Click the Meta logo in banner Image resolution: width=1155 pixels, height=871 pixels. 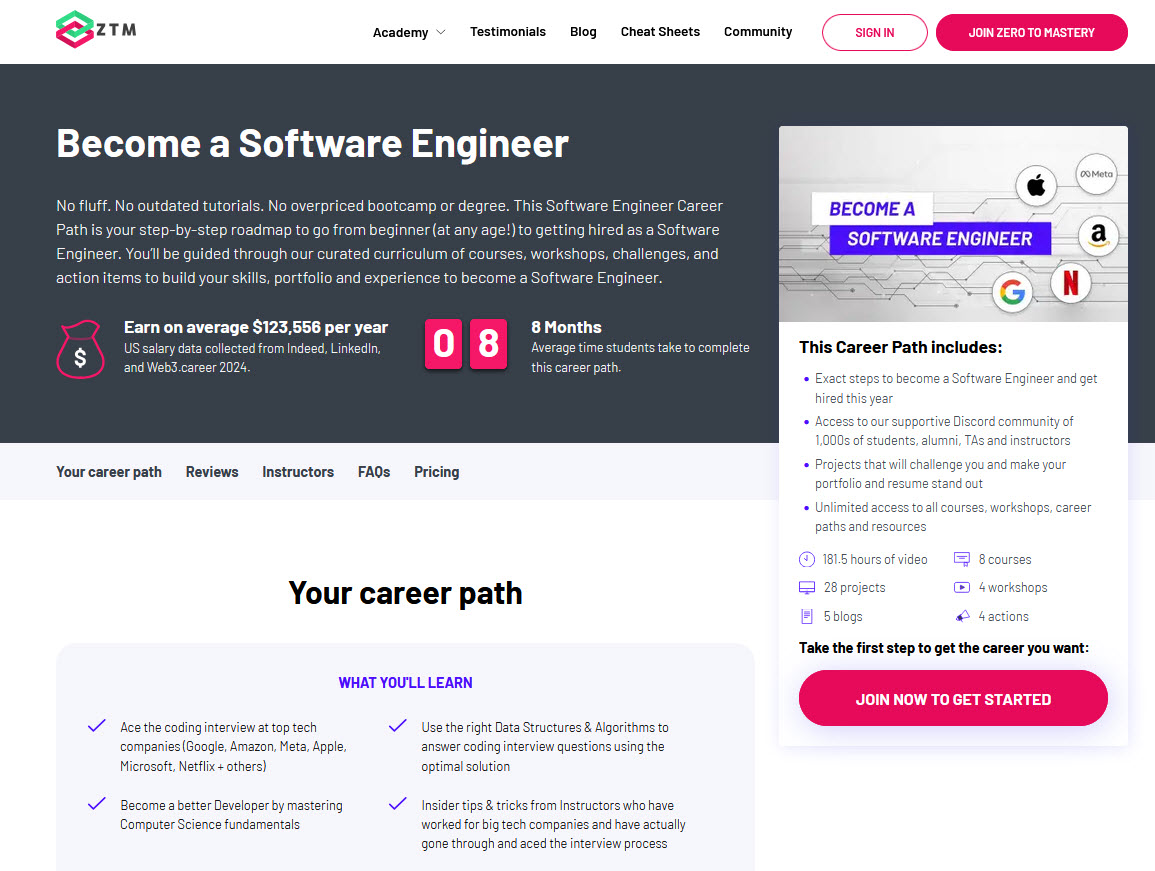1096,174
